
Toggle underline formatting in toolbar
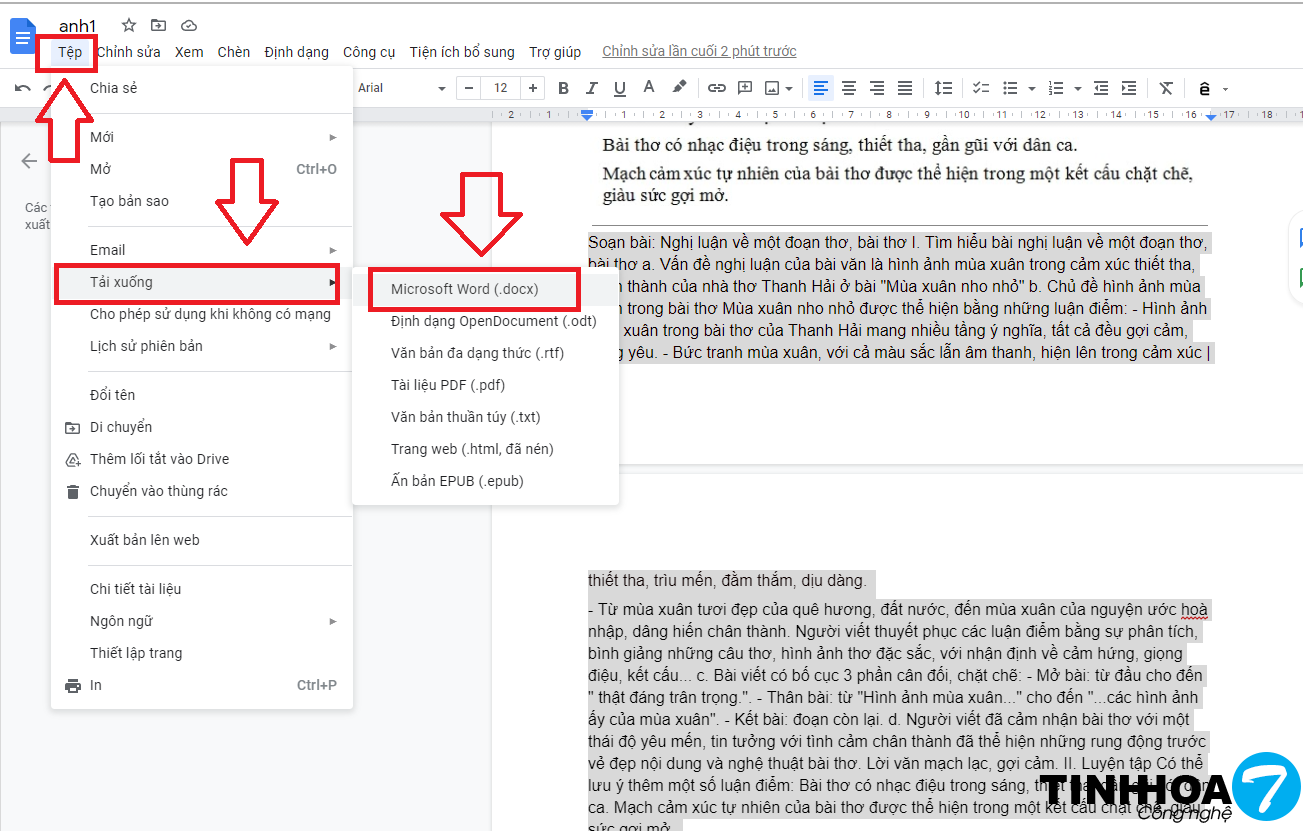(620, 88)
